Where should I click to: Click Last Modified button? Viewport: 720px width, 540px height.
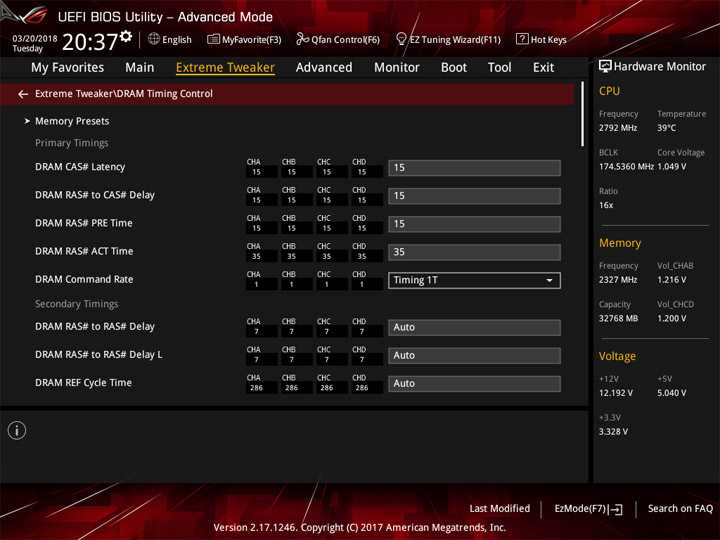[500, 509]
